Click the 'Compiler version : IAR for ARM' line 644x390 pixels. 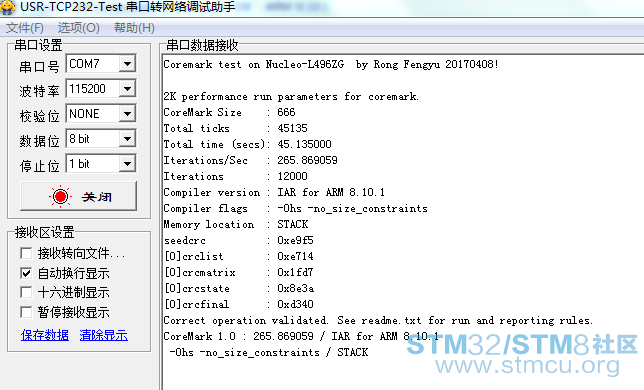point(274,192)
